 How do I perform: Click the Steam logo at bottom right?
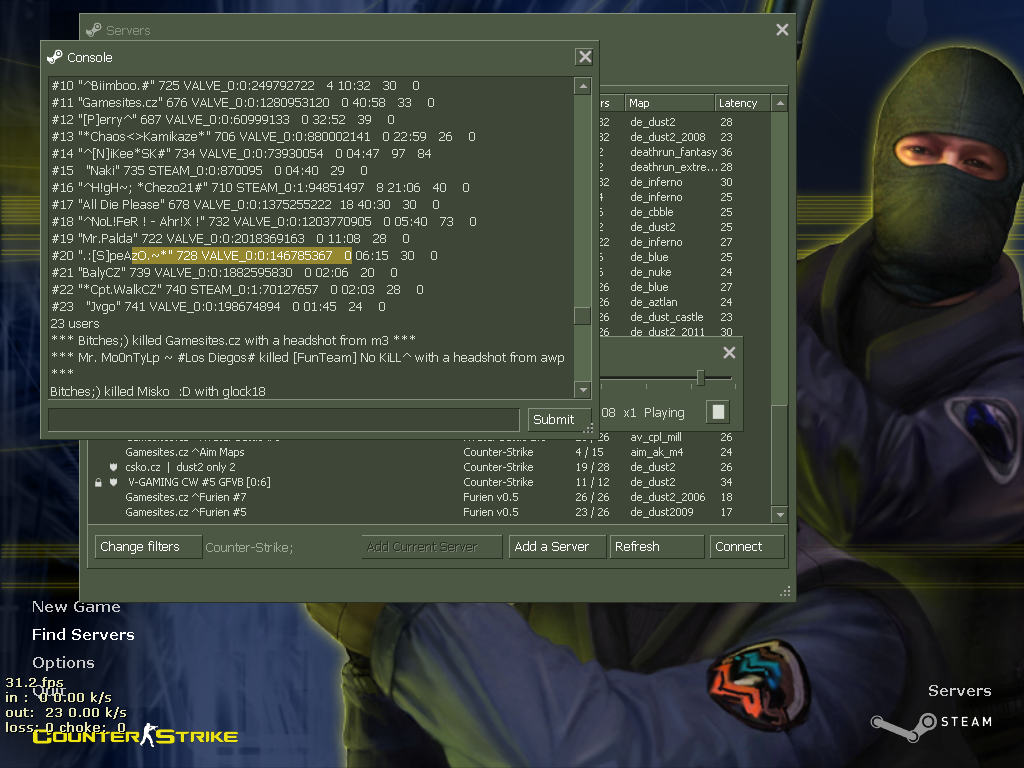[904, 726]
